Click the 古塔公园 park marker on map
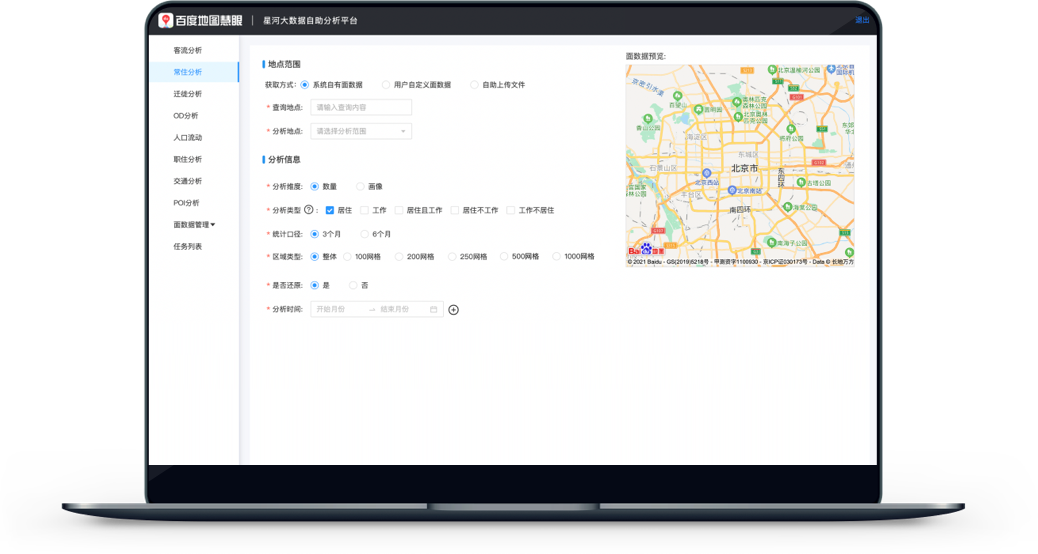This screenshot has width=1038, height=554. pyautogui.click(x=801, y=182)
